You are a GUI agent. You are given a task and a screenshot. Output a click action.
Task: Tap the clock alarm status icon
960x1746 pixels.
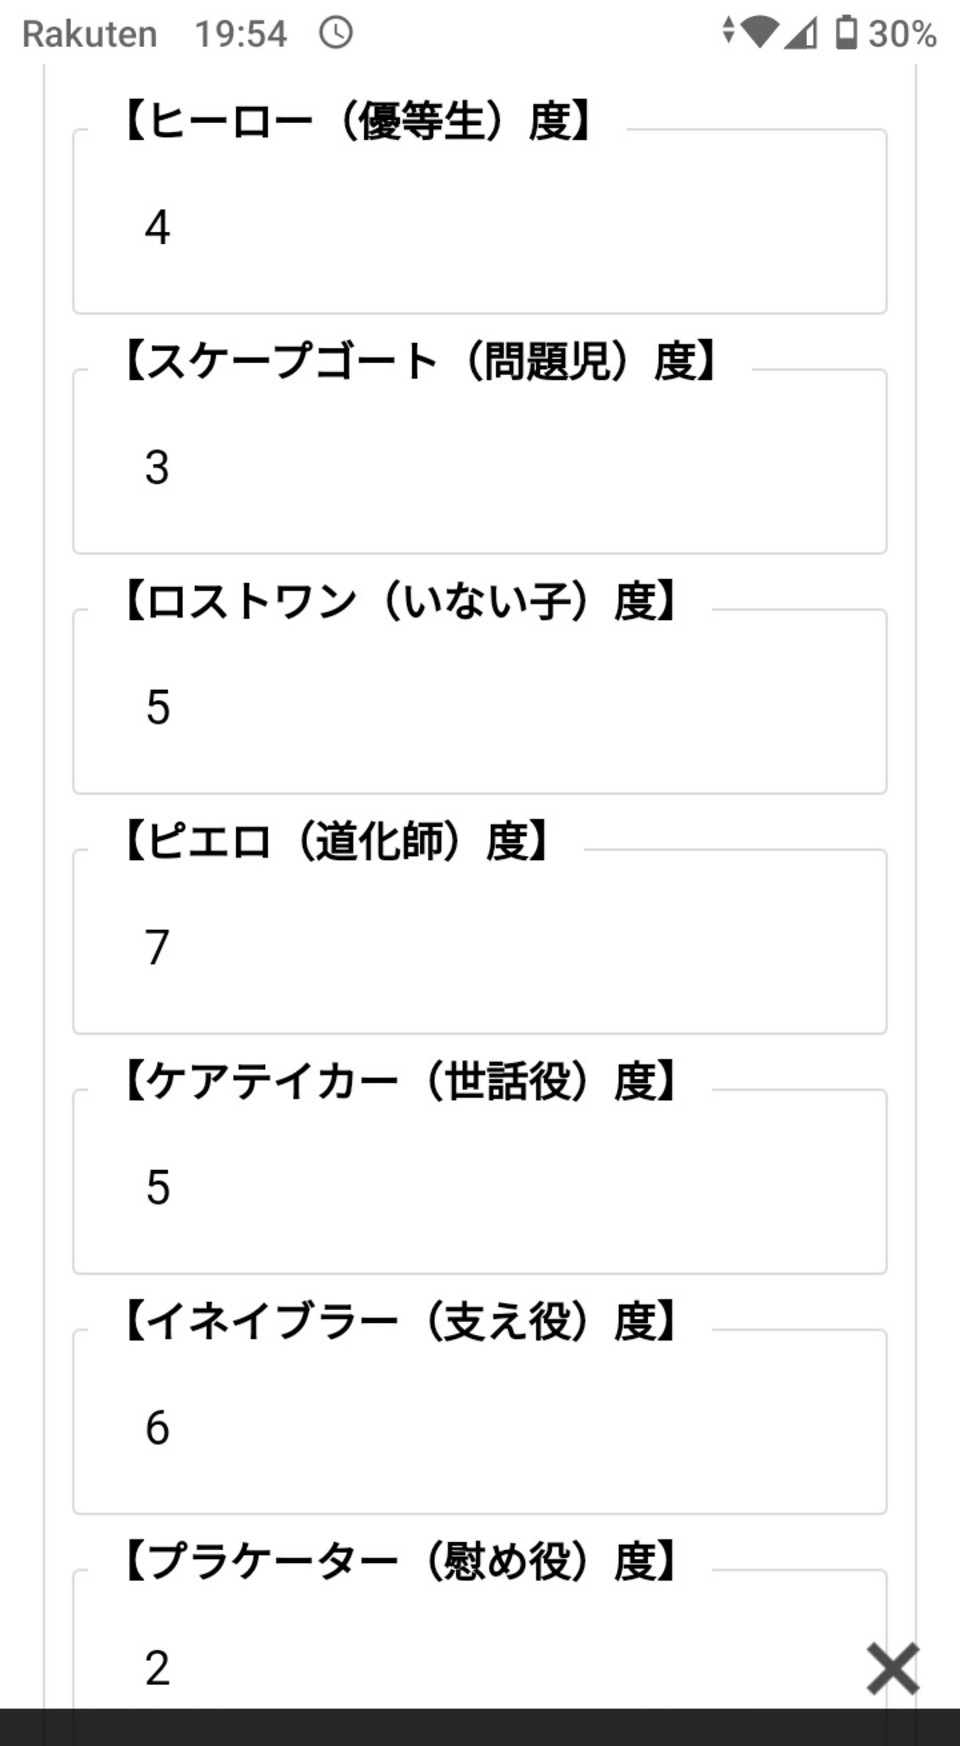click(336, 33)
